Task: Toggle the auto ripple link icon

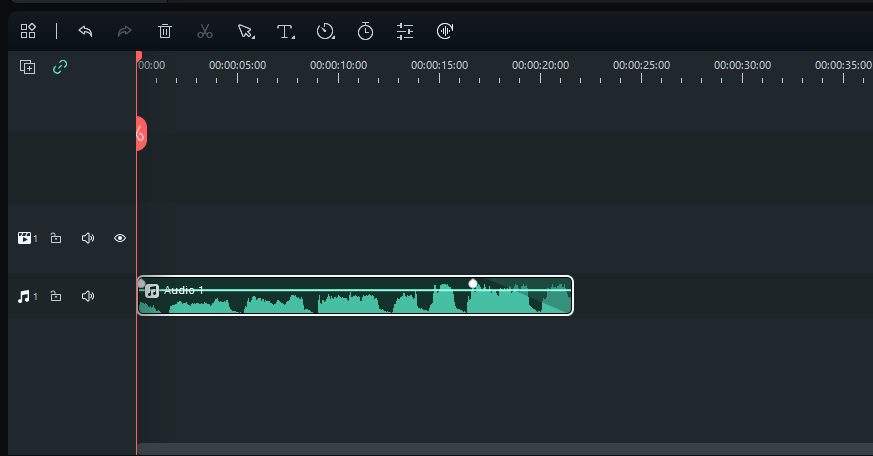Action: (60, 67)
